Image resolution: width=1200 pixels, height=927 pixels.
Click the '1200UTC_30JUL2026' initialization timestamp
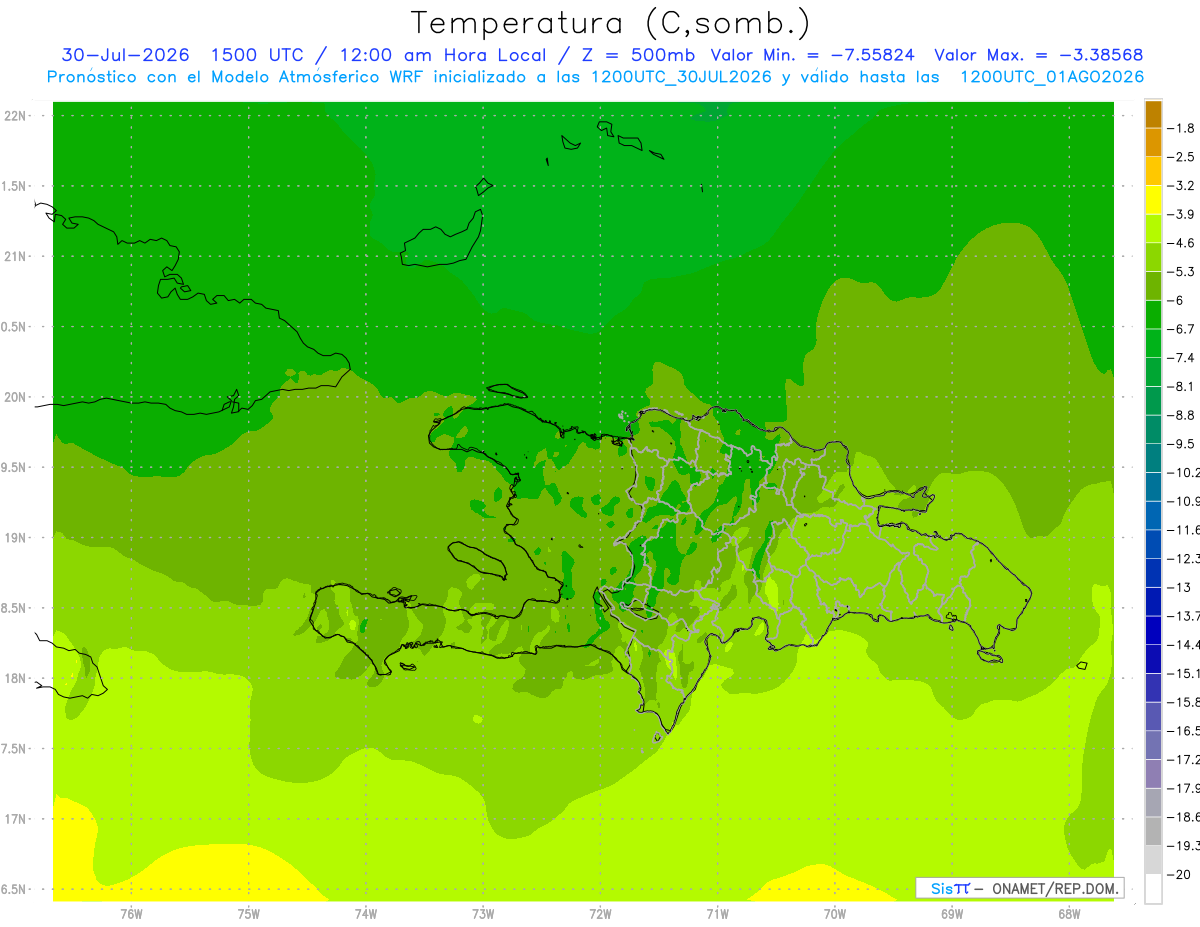(681, 77)
